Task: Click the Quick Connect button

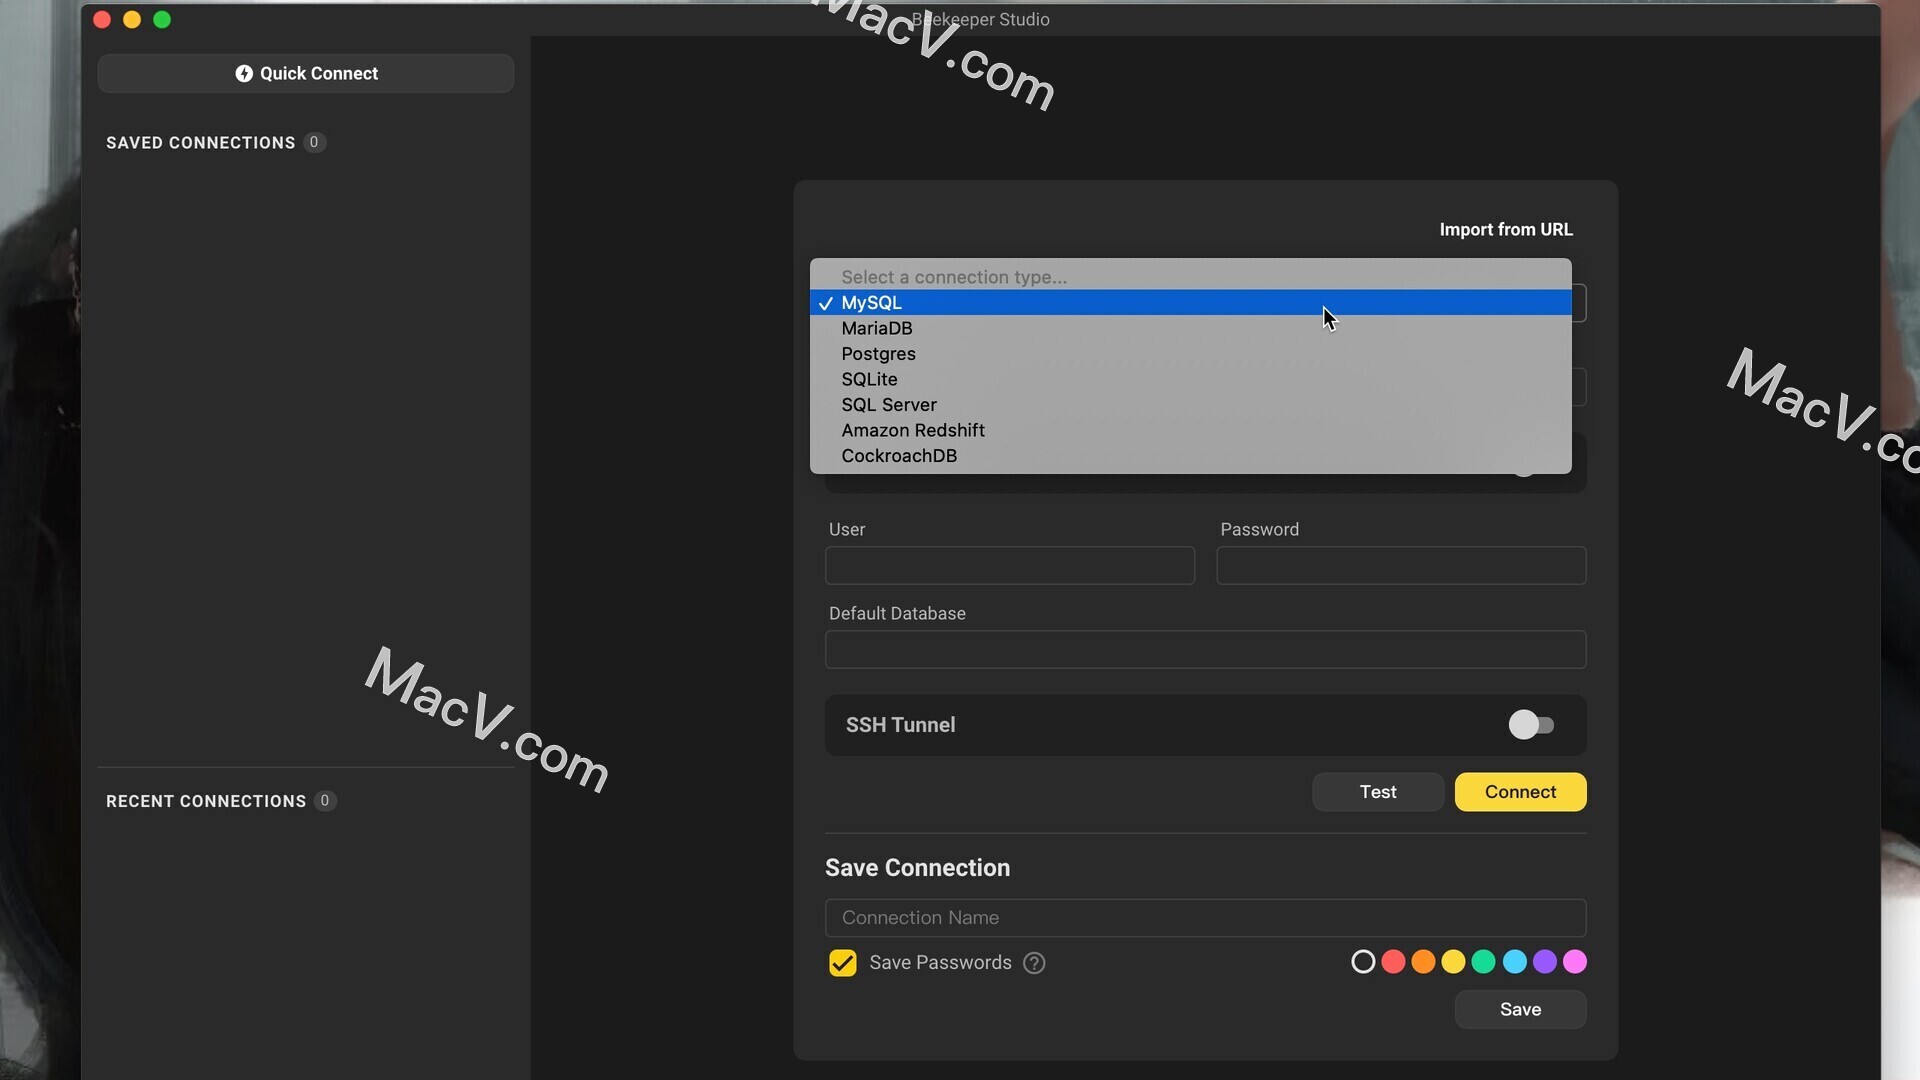Action: pyautogui.click(x=306, y=73)
